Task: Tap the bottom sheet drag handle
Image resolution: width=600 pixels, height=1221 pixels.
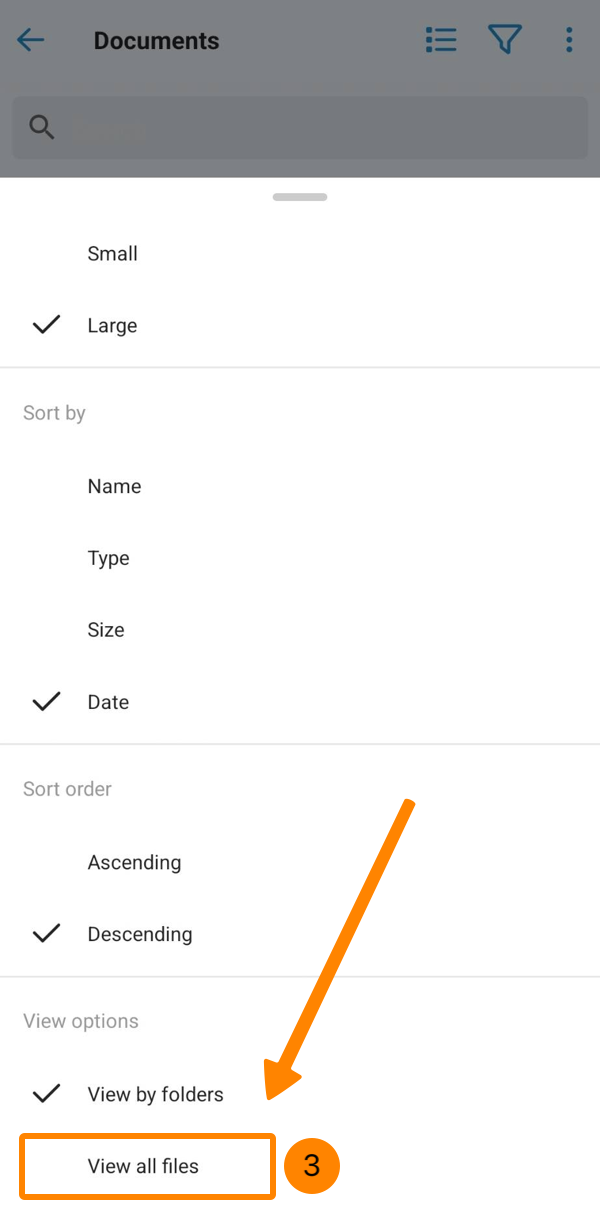Action: click(x=300, y=197)
